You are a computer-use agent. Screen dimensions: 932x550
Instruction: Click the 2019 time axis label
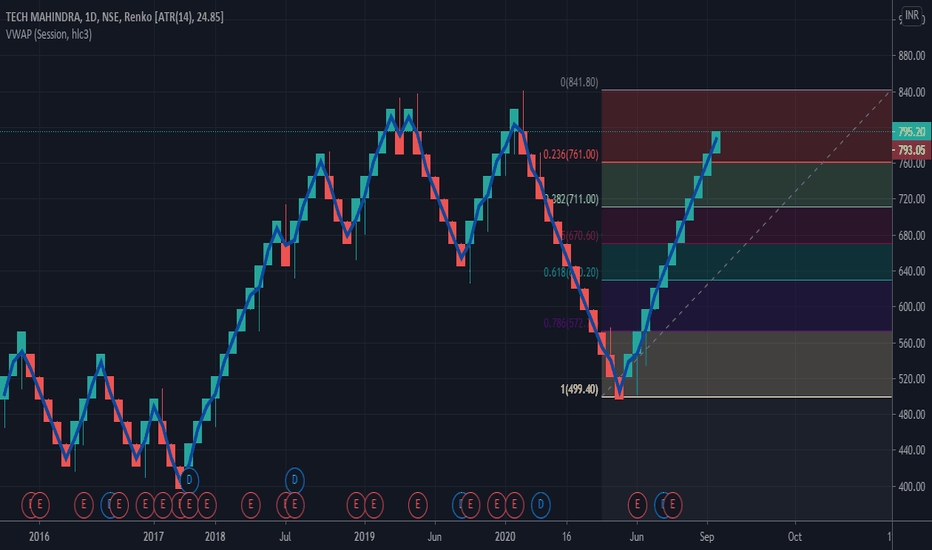pos(364,537)
